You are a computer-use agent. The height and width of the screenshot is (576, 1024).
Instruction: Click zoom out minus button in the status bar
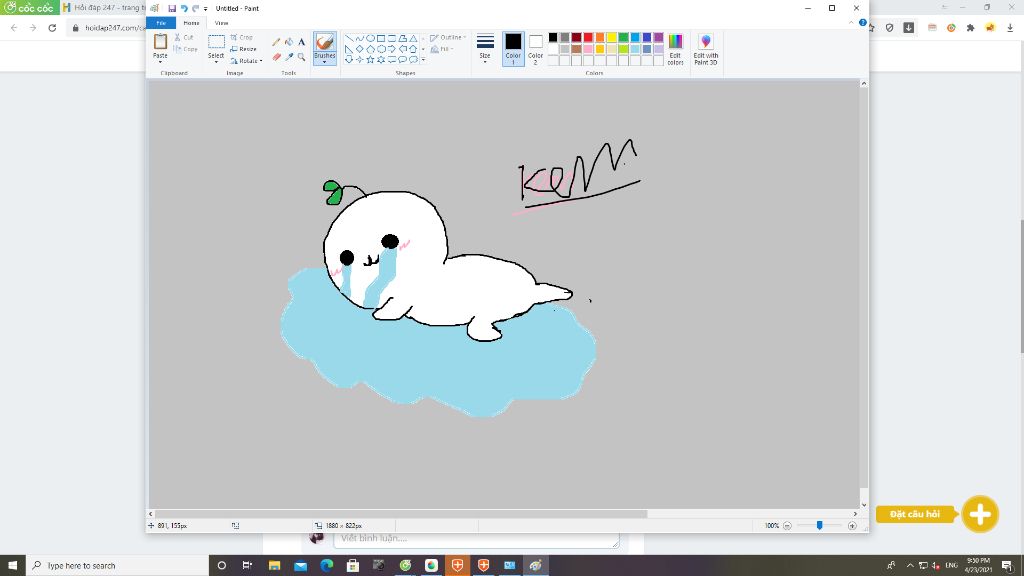point(787,526)
